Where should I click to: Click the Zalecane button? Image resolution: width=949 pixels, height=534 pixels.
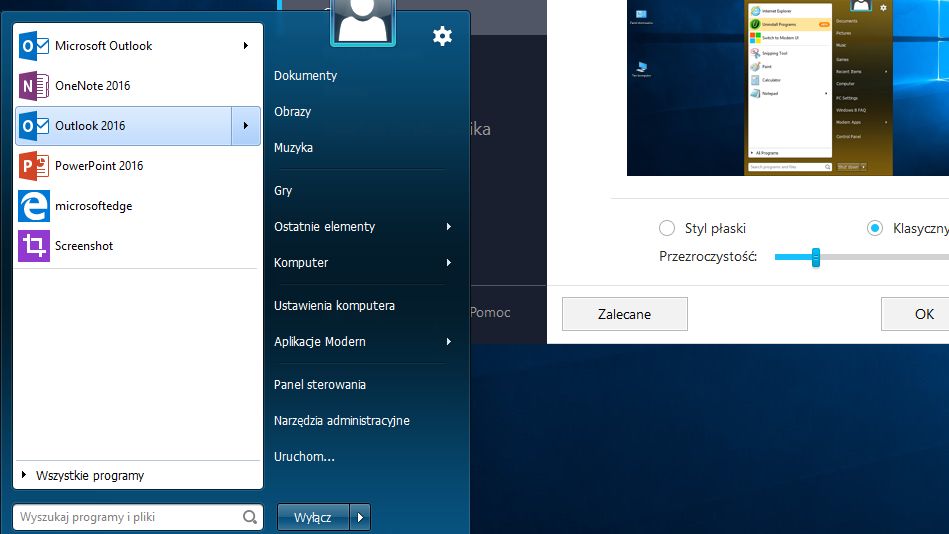pyautogui.click(x=625, y=314)
